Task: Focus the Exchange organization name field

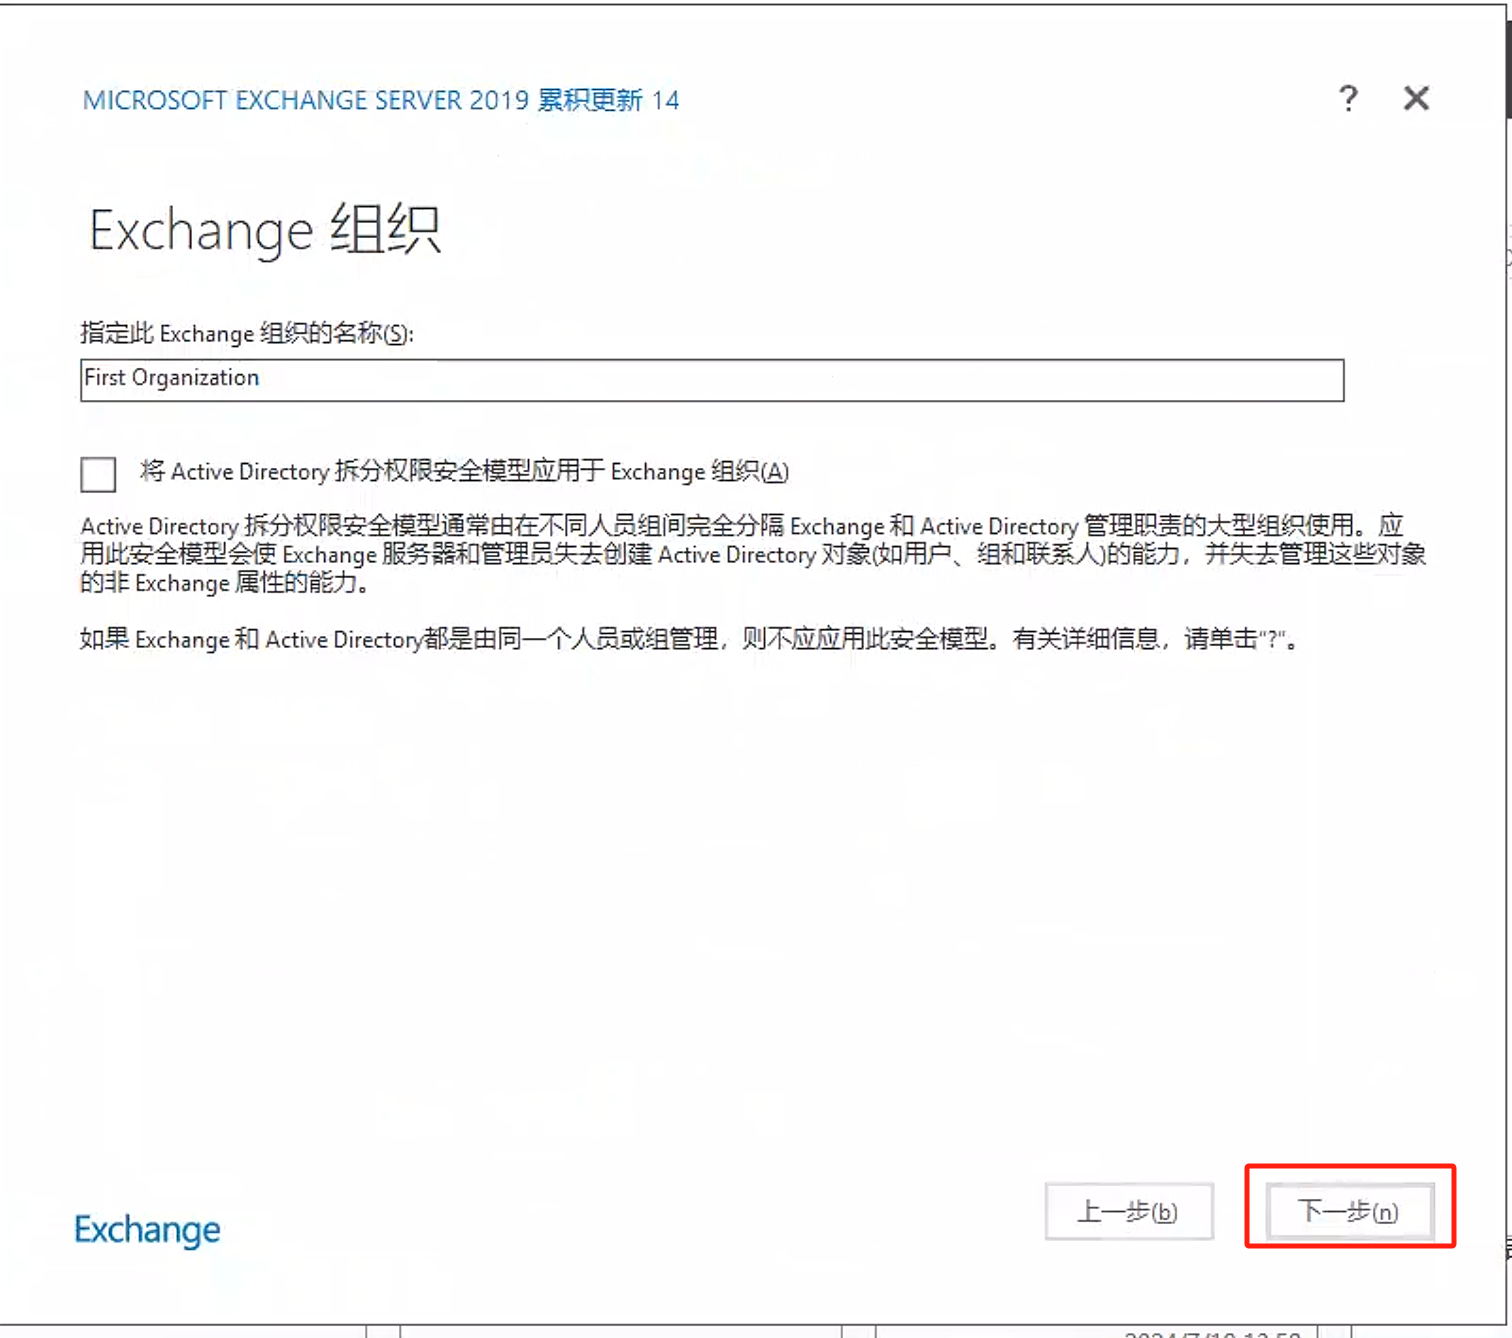Action: click(x=712, y=380)
